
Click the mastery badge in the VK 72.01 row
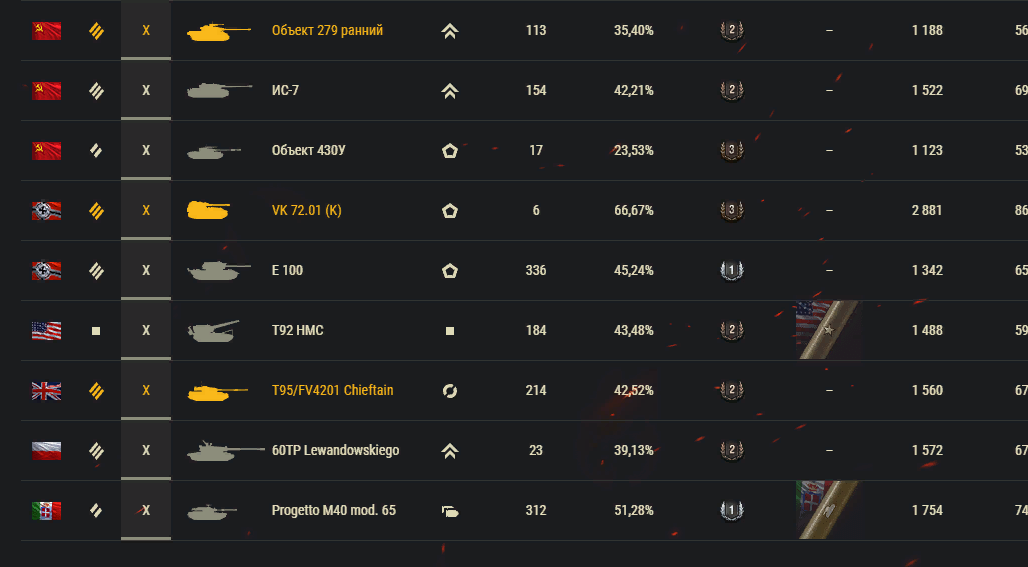coord(732,210)
